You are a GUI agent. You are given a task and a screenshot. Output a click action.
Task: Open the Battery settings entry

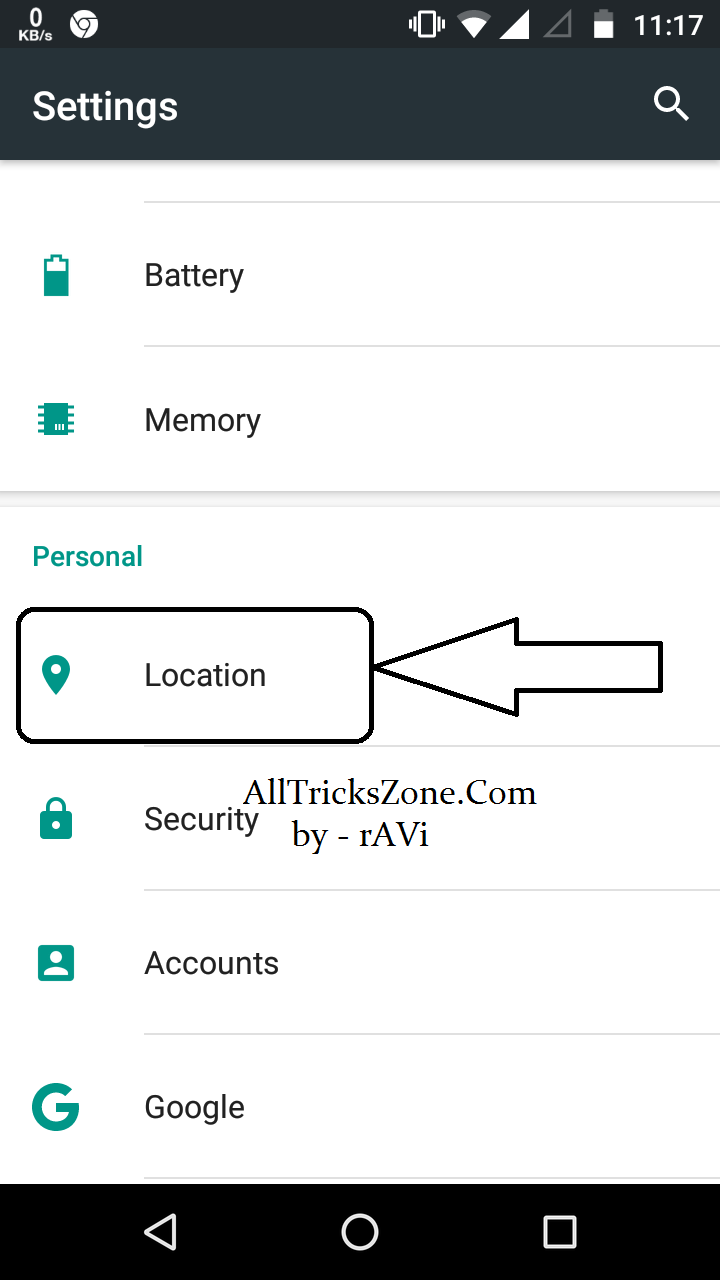360,275
